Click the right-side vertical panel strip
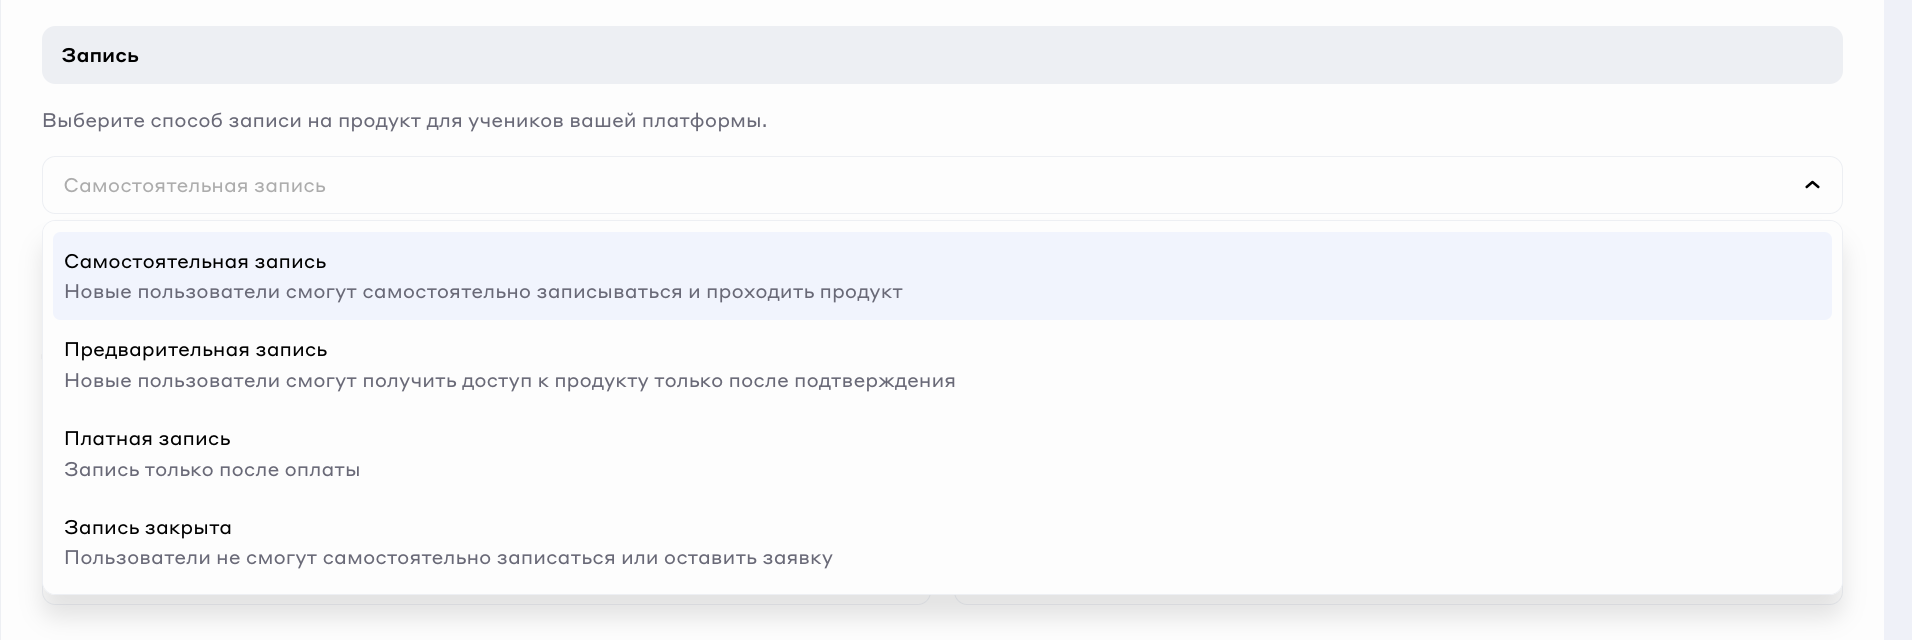Screen dimensions: 1912x640 1897,320
